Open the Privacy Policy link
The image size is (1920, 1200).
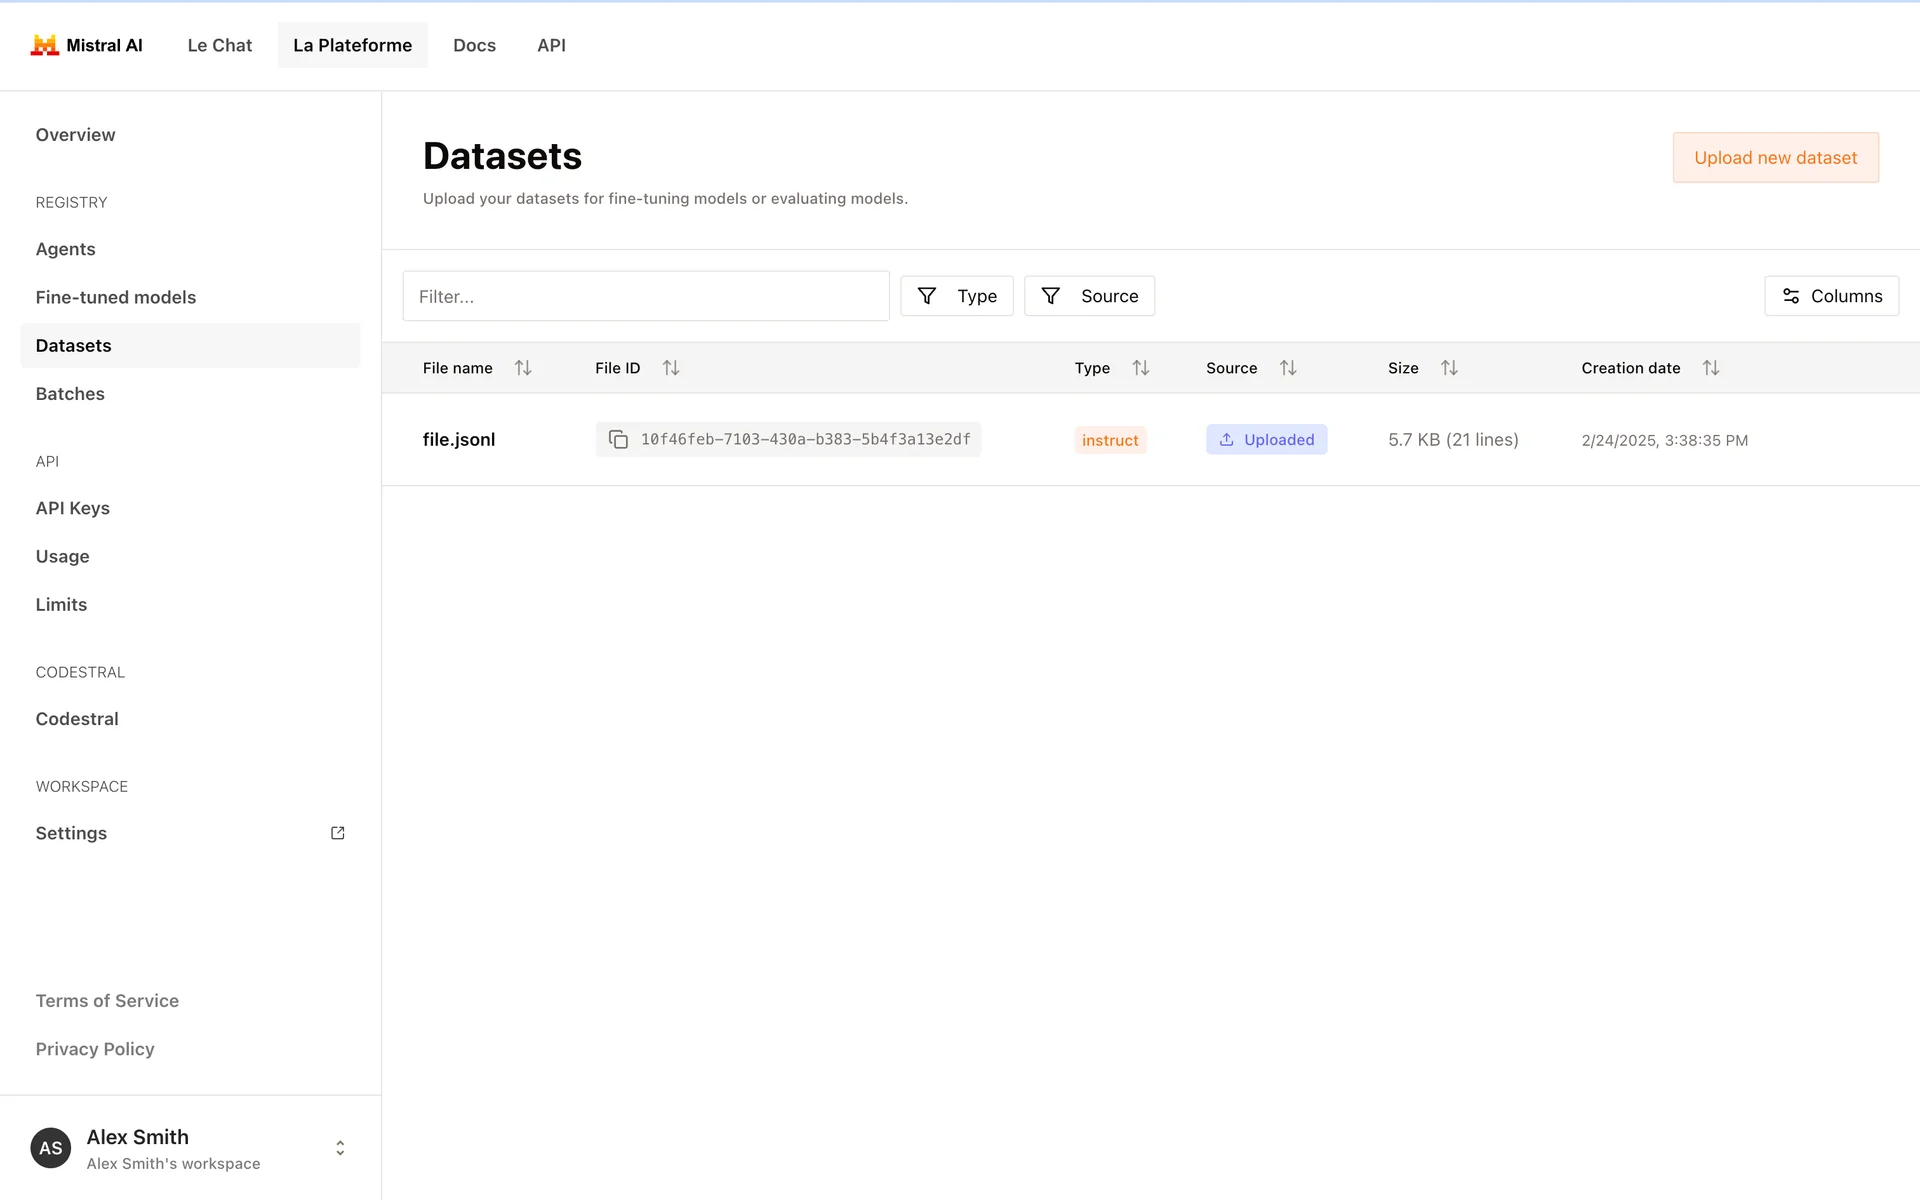(95, 1049)
